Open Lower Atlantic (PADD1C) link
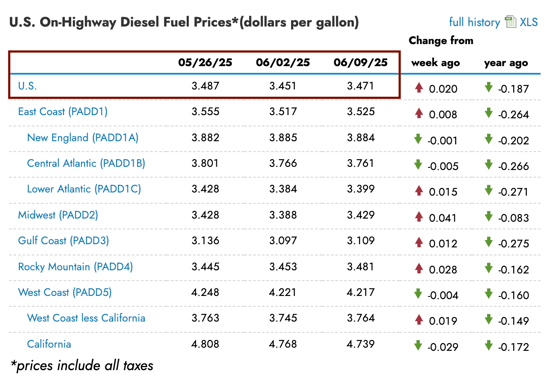The width and height of the screenshot is (556, 376). click(x=84, y=189)
